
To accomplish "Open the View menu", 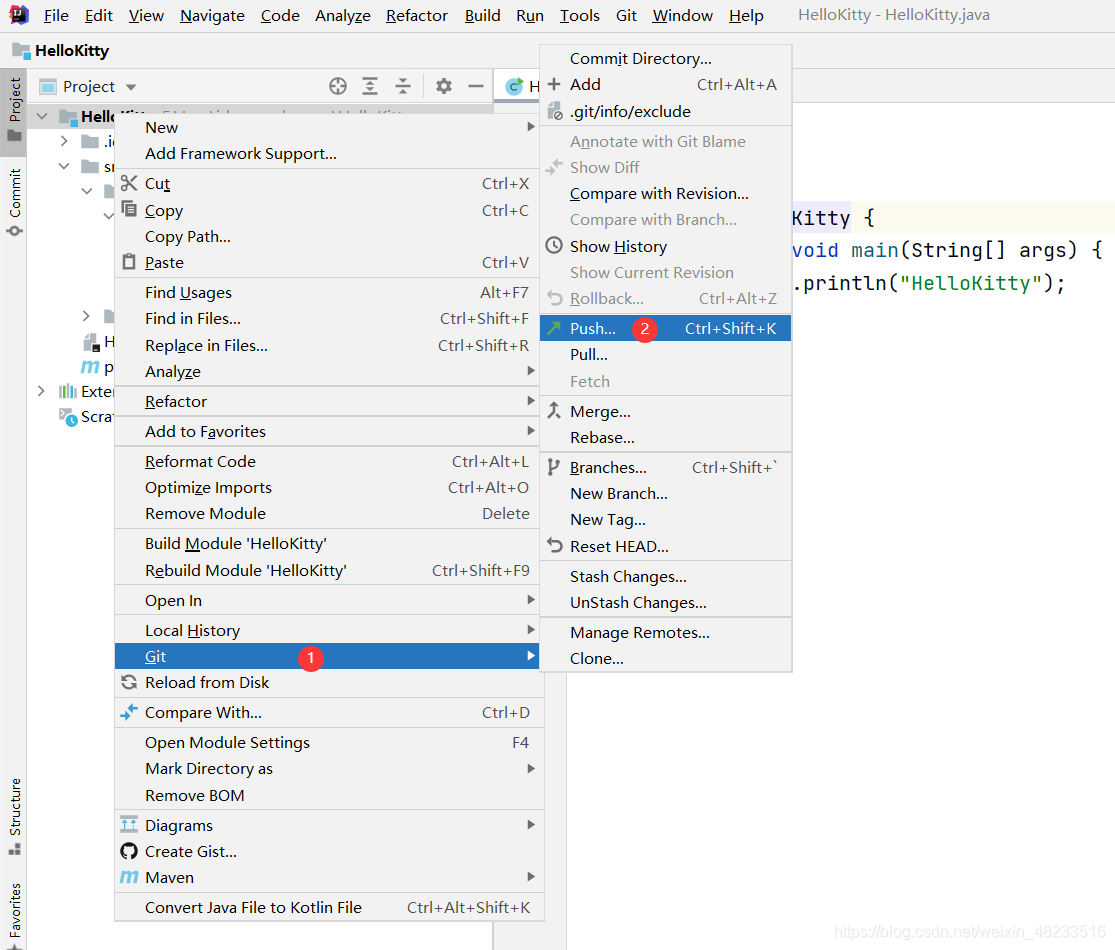I will pyautogui.click(x=146, y=16).
